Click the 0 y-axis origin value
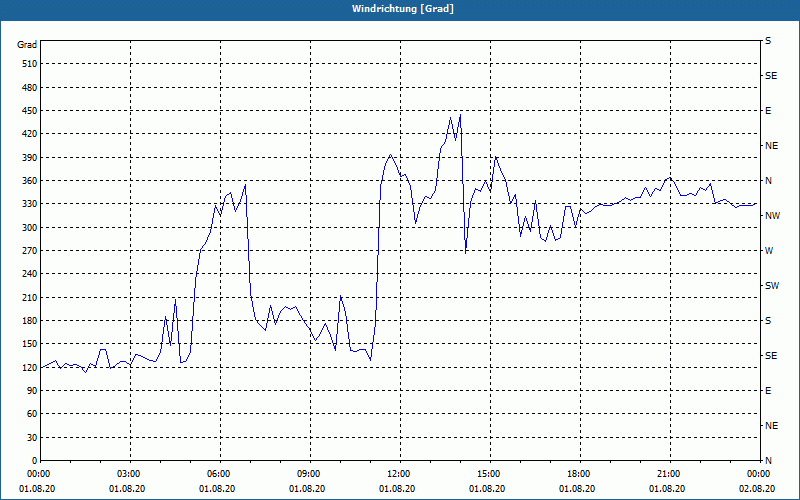The width and height of the screenshot is (800, 500). coord(34,461)
